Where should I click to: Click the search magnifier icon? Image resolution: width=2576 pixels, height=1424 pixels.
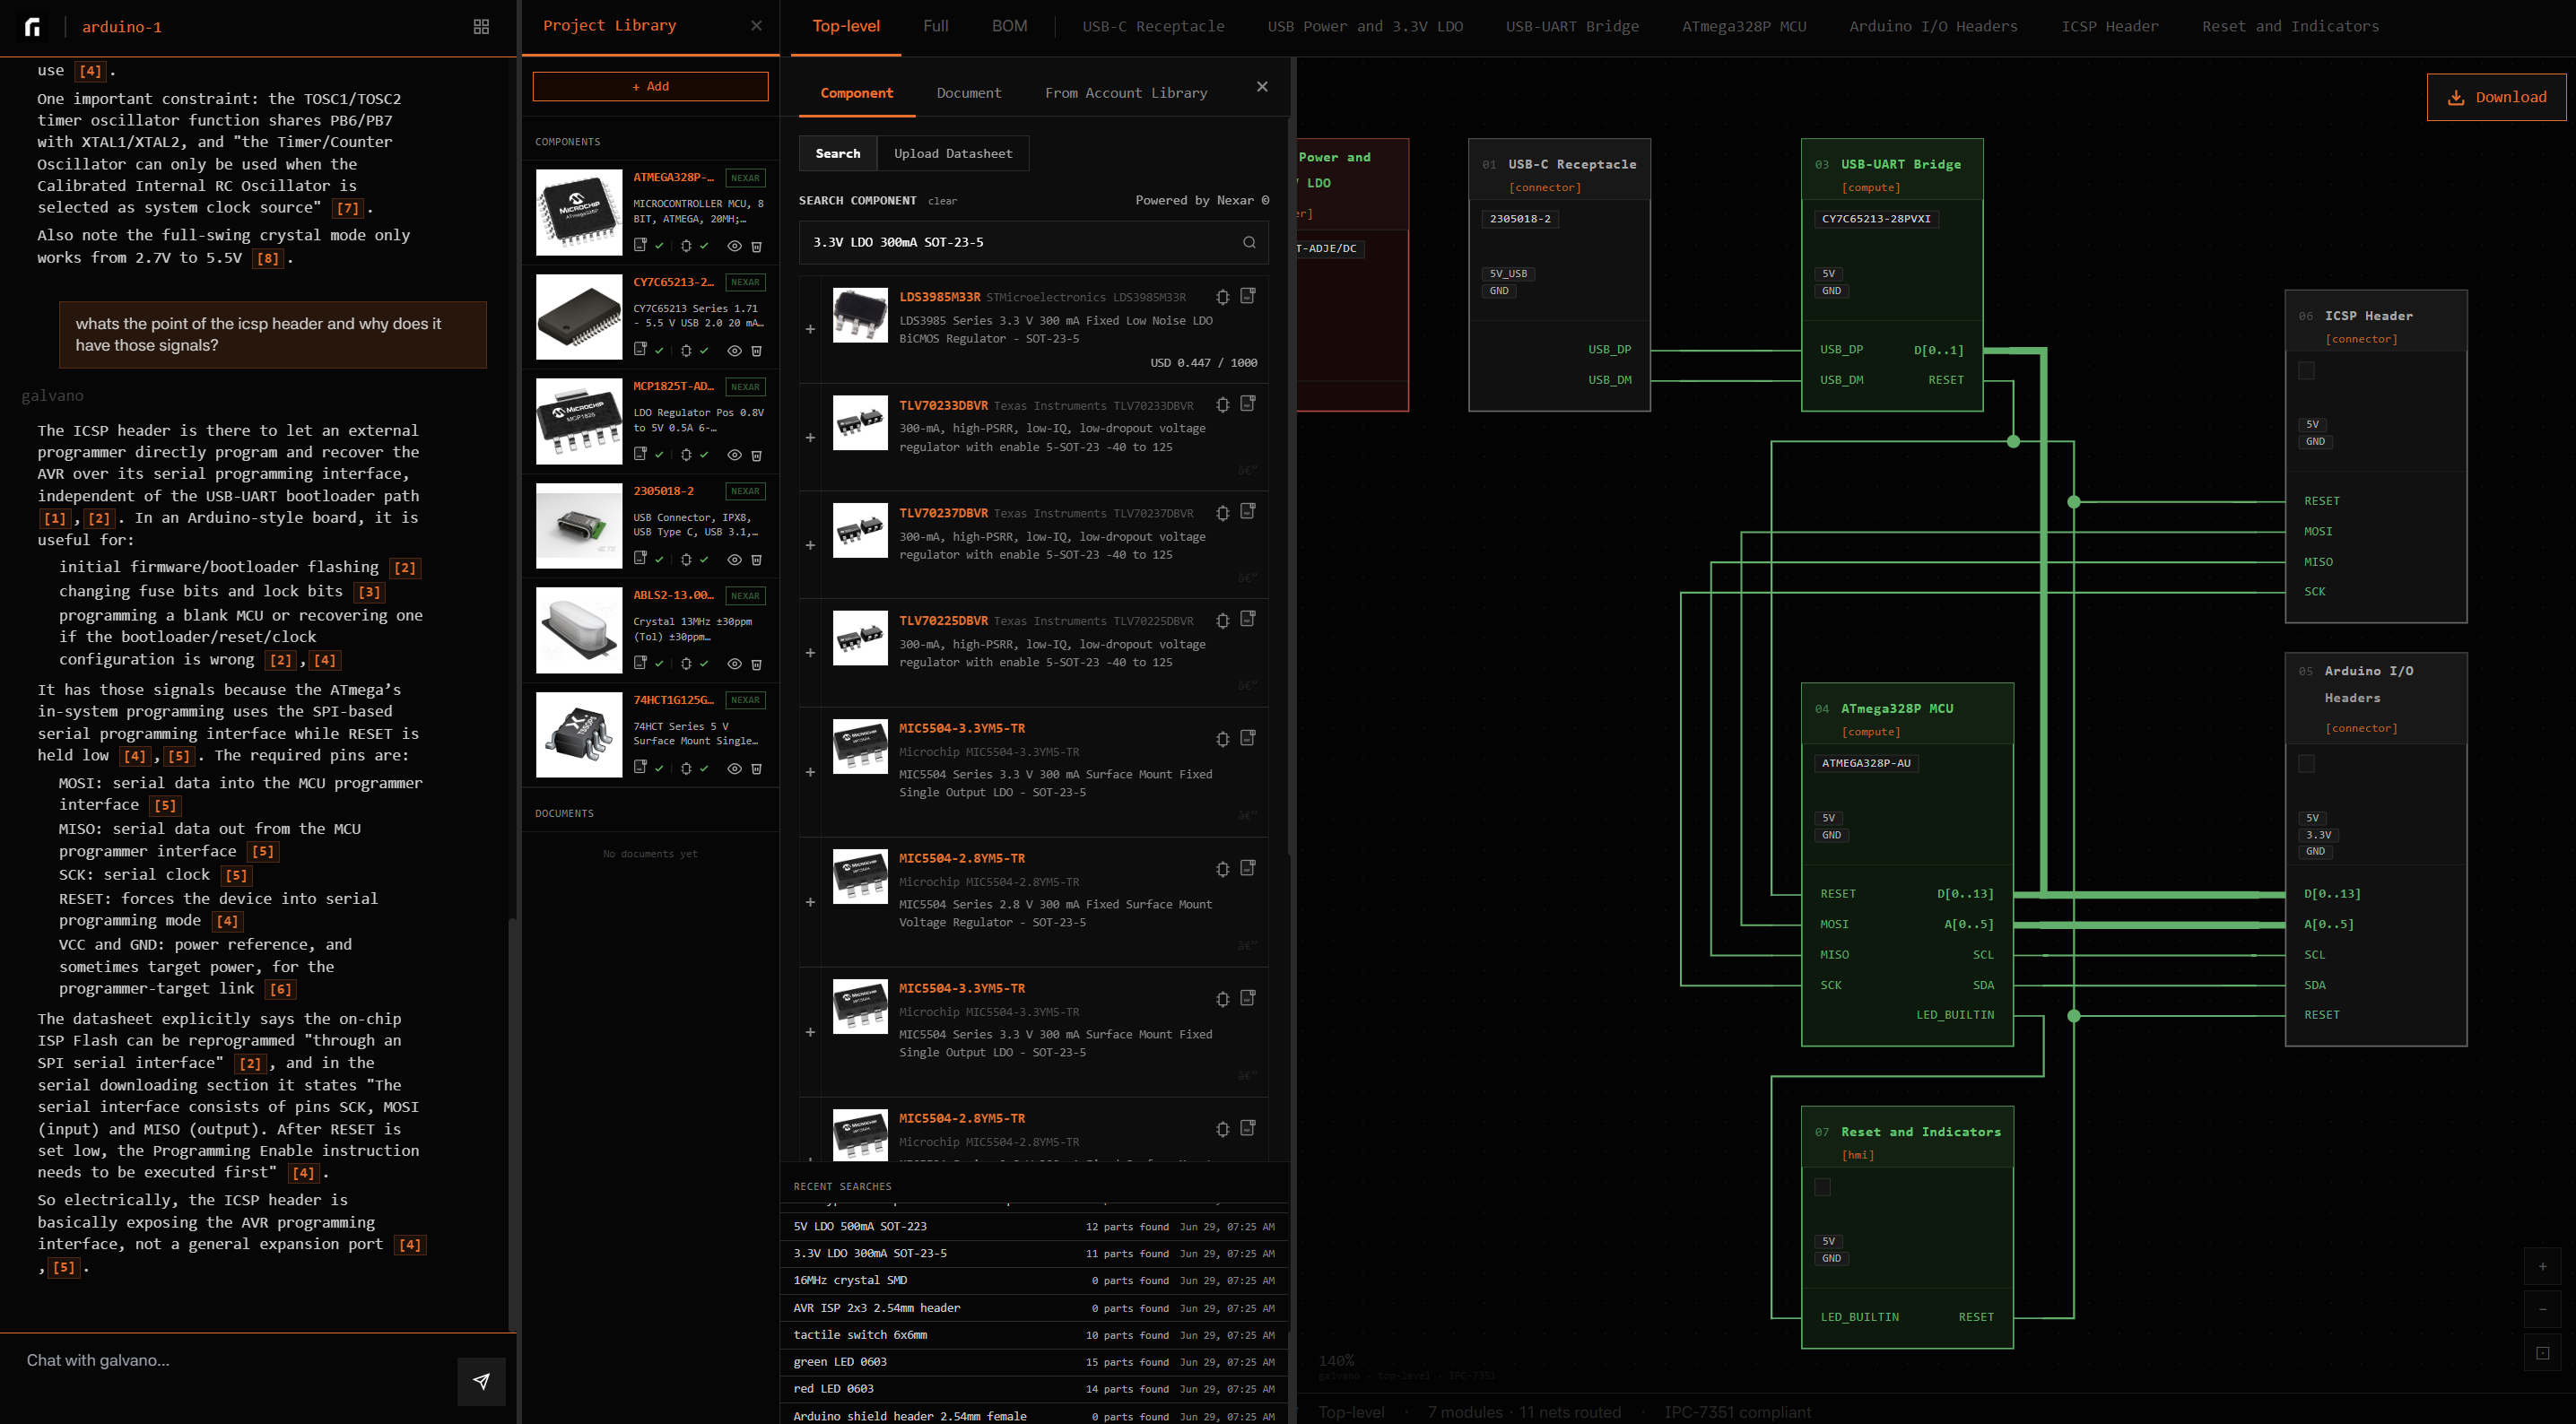click(1249, 242)
